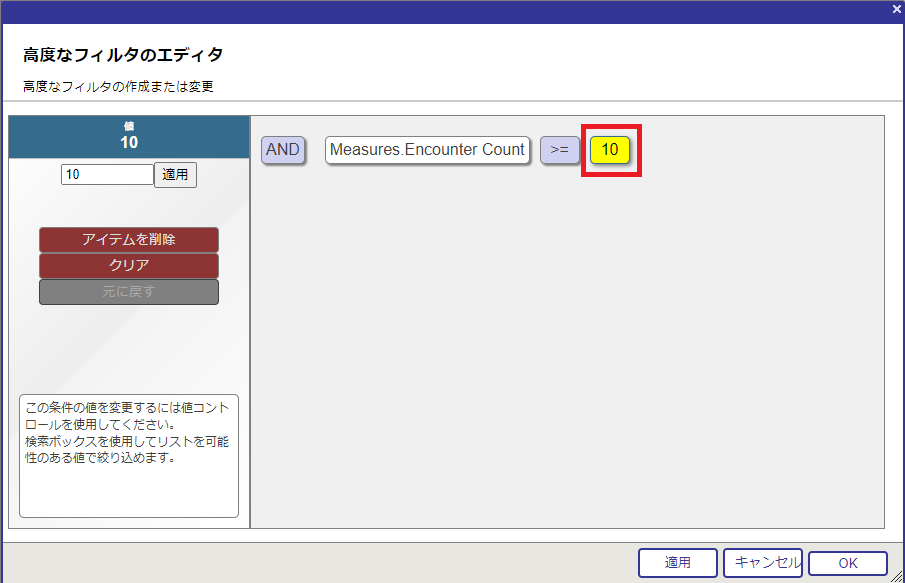Delete the selected item with アイテムを削除

pyautogui.click(x=129, y=240)
